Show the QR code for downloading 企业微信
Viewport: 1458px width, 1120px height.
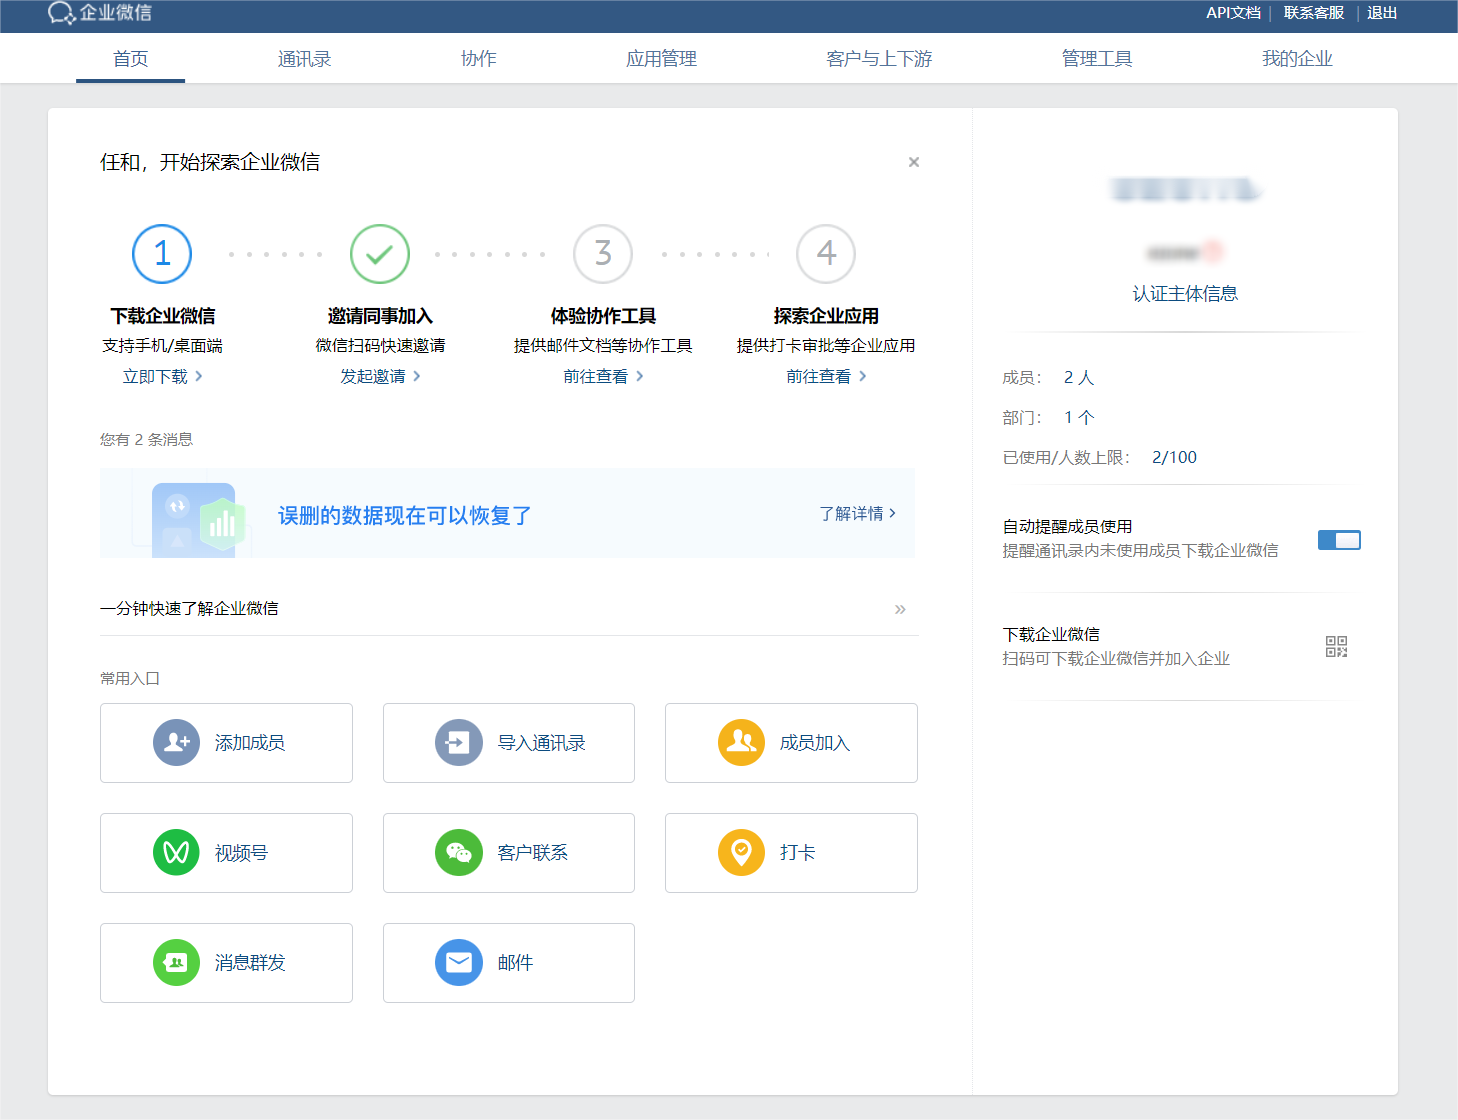click(1337, 646)
